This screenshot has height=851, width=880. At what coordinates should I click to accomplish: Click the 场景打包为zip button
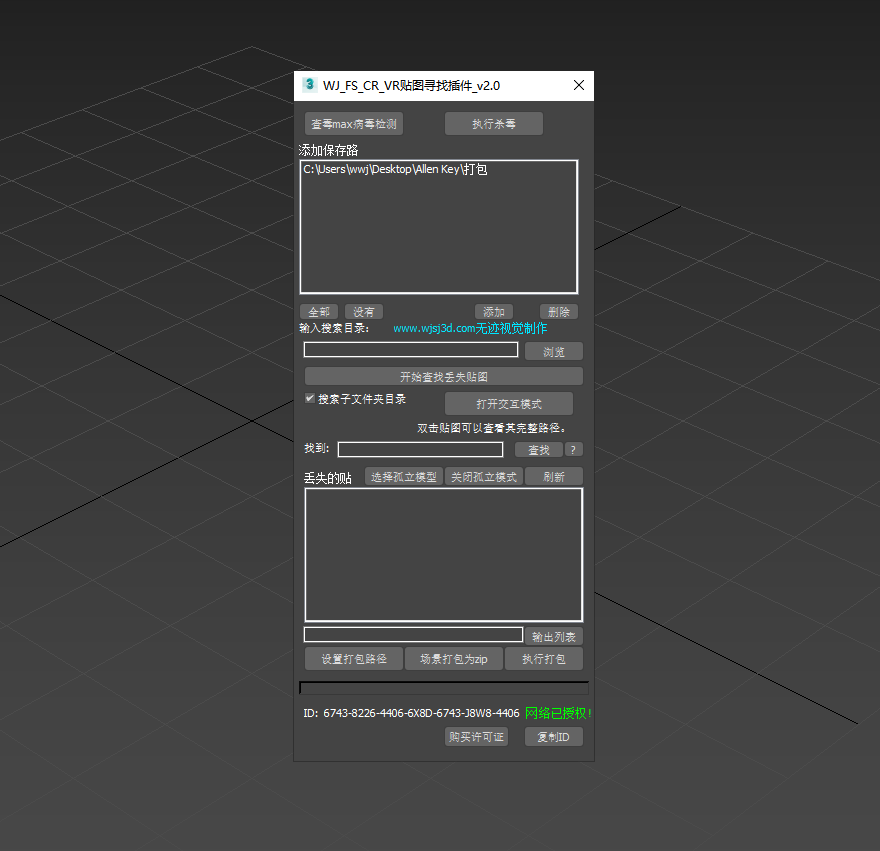pyautogui.click(x=453, y=659)
